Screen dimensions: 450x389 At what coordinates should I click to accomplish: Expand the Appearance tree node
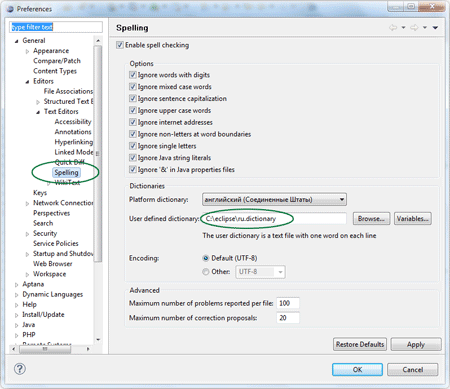pyautogui.click(x=27, y=51)
